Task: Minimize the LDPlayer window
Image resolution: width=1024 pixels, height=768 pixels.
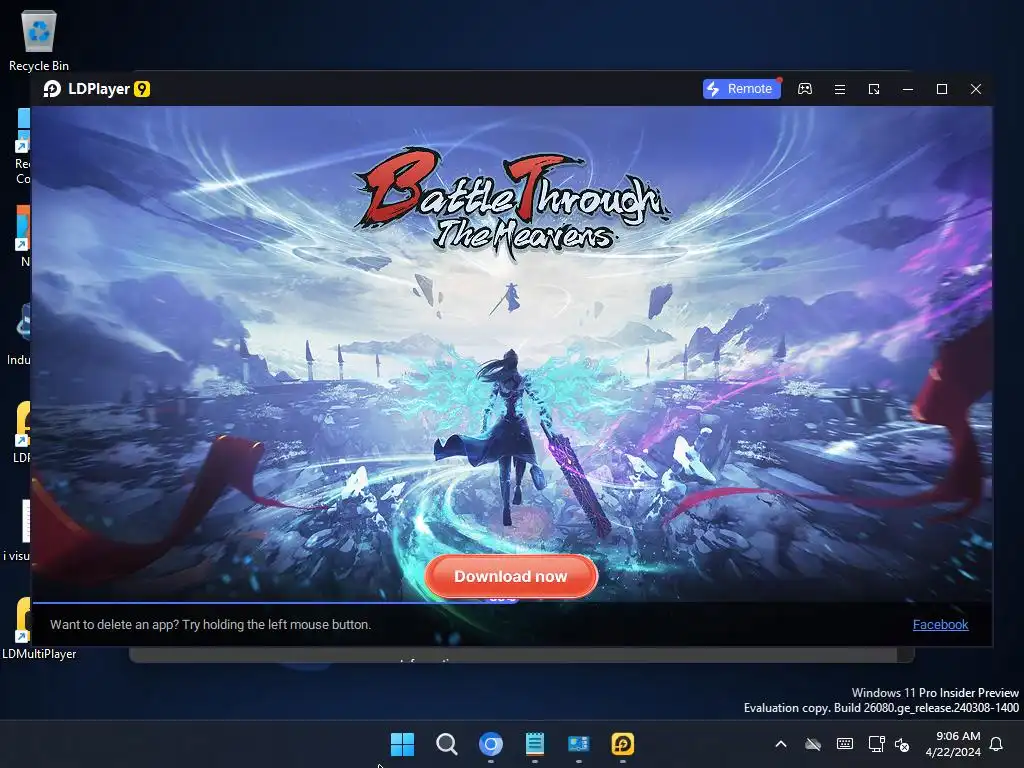Action: [x=908, y=89]
